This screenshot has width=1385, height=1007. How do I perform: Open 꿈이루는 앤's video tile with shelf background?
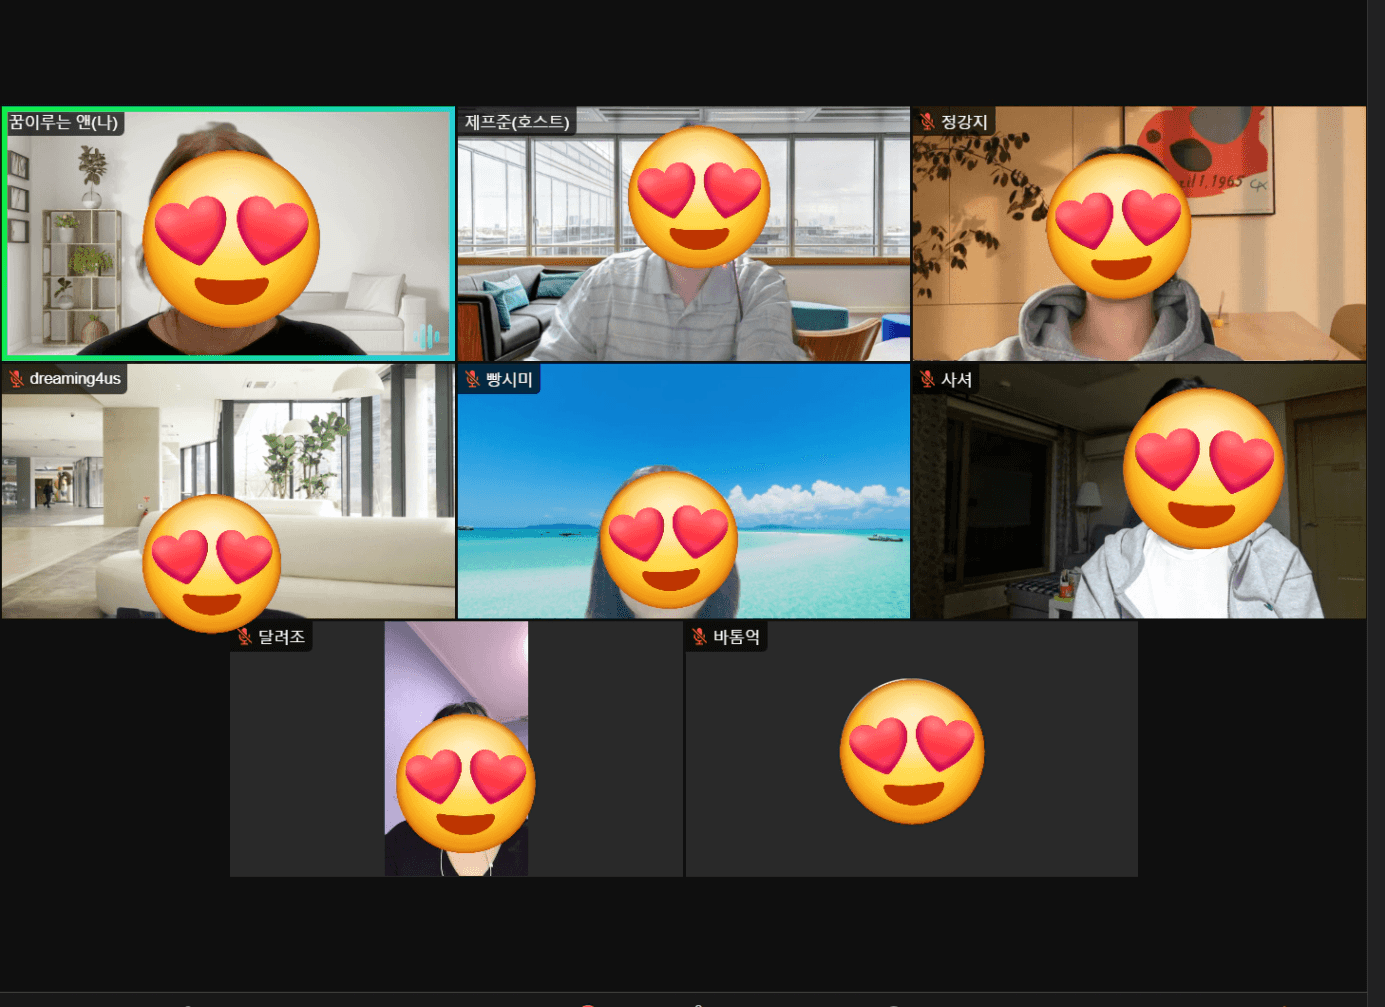(228, 233)
